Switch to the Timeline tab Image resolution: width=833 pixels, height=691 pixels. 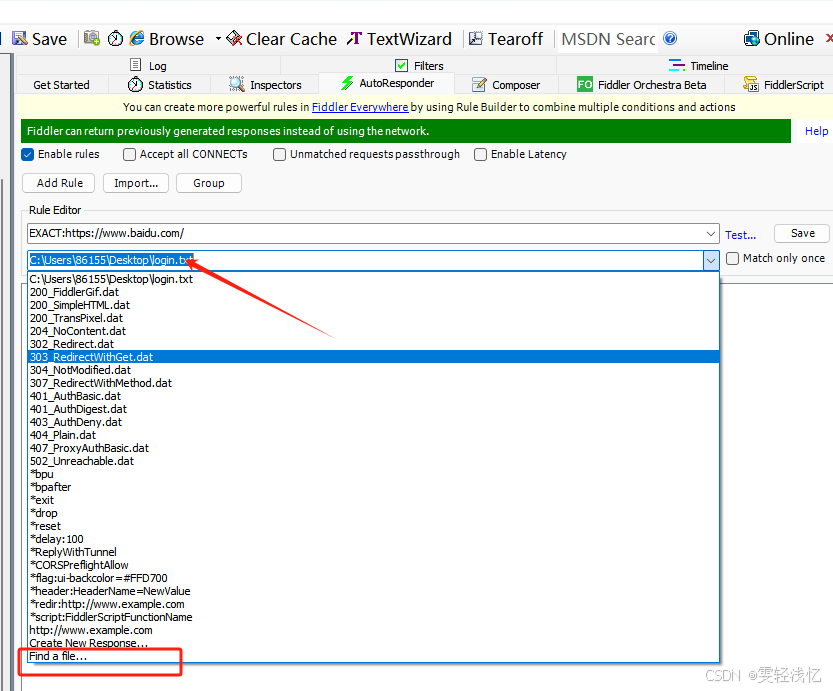698,65
